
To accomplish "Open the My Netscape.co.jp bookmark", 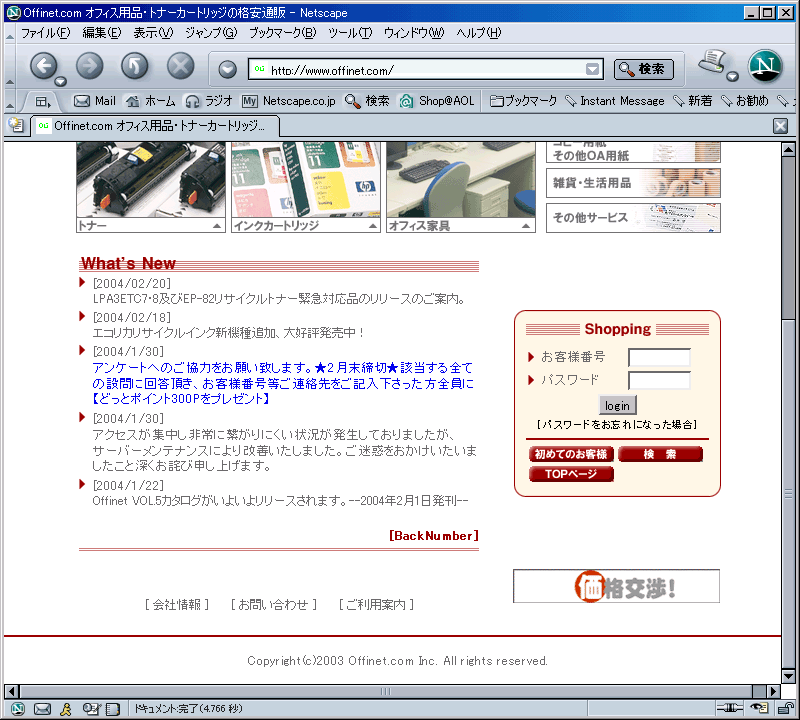I will pyautogui.click(x=289, y=101).
